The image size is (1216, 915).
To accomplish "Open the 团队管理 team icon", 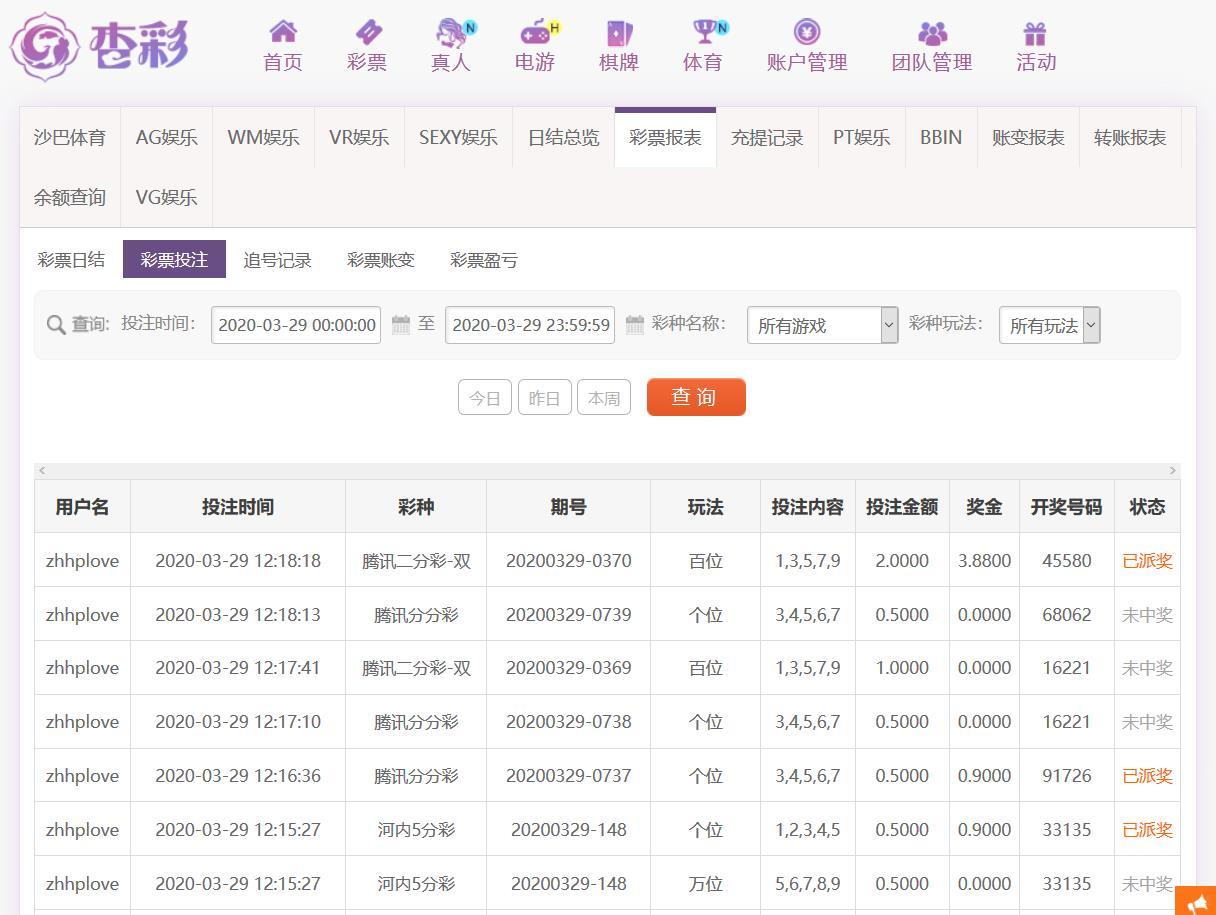I will pyautogui.click(x=932, y=33).
